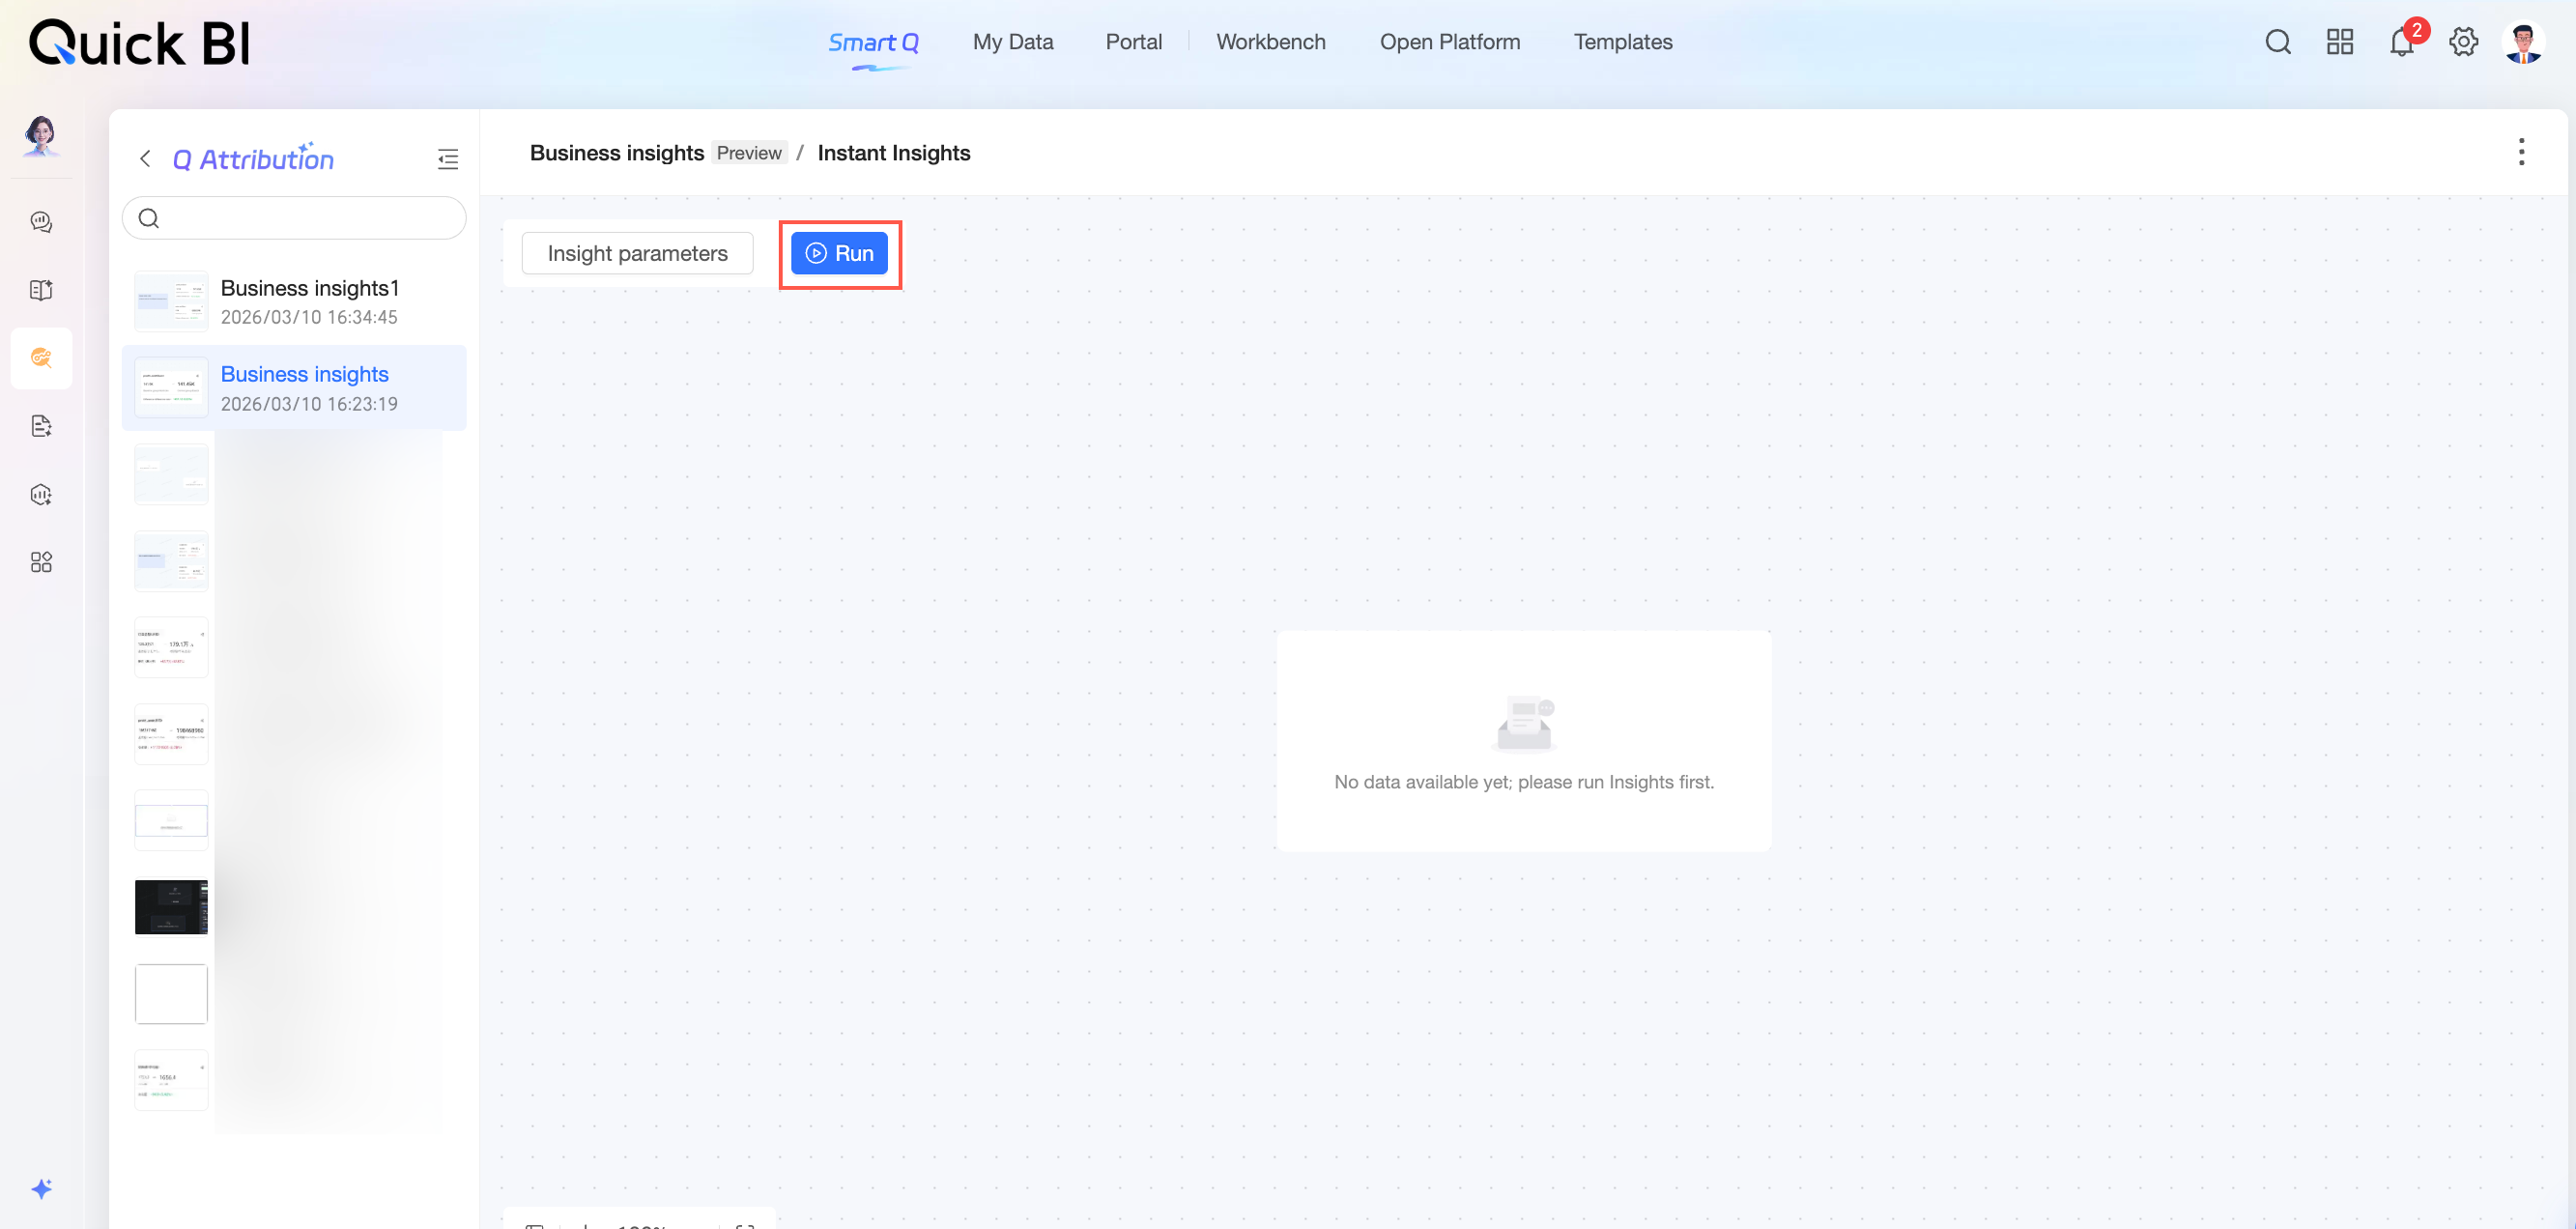The height and width of the screenshot is (1229, 2576).
Task: Click the Preview badge
Action: (x=749, y=153)
